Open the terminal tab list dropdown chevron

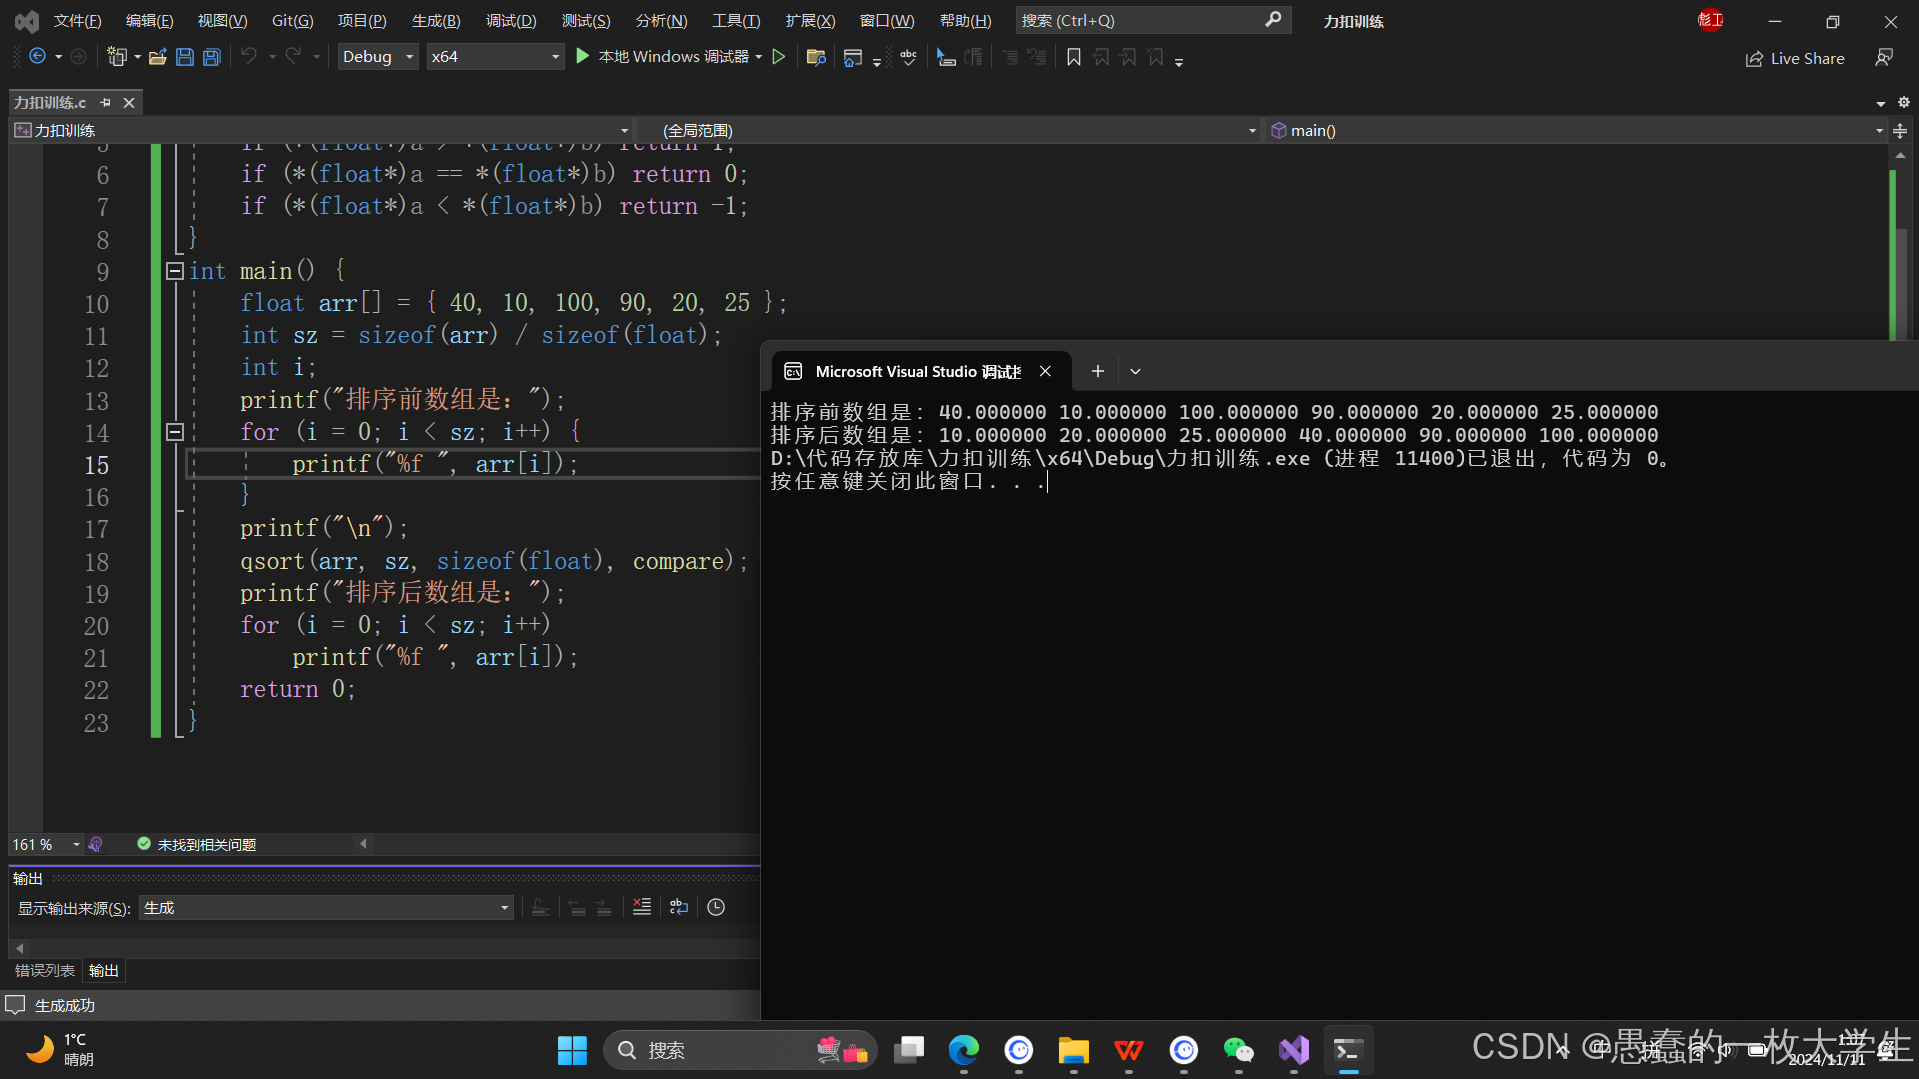1136,371
